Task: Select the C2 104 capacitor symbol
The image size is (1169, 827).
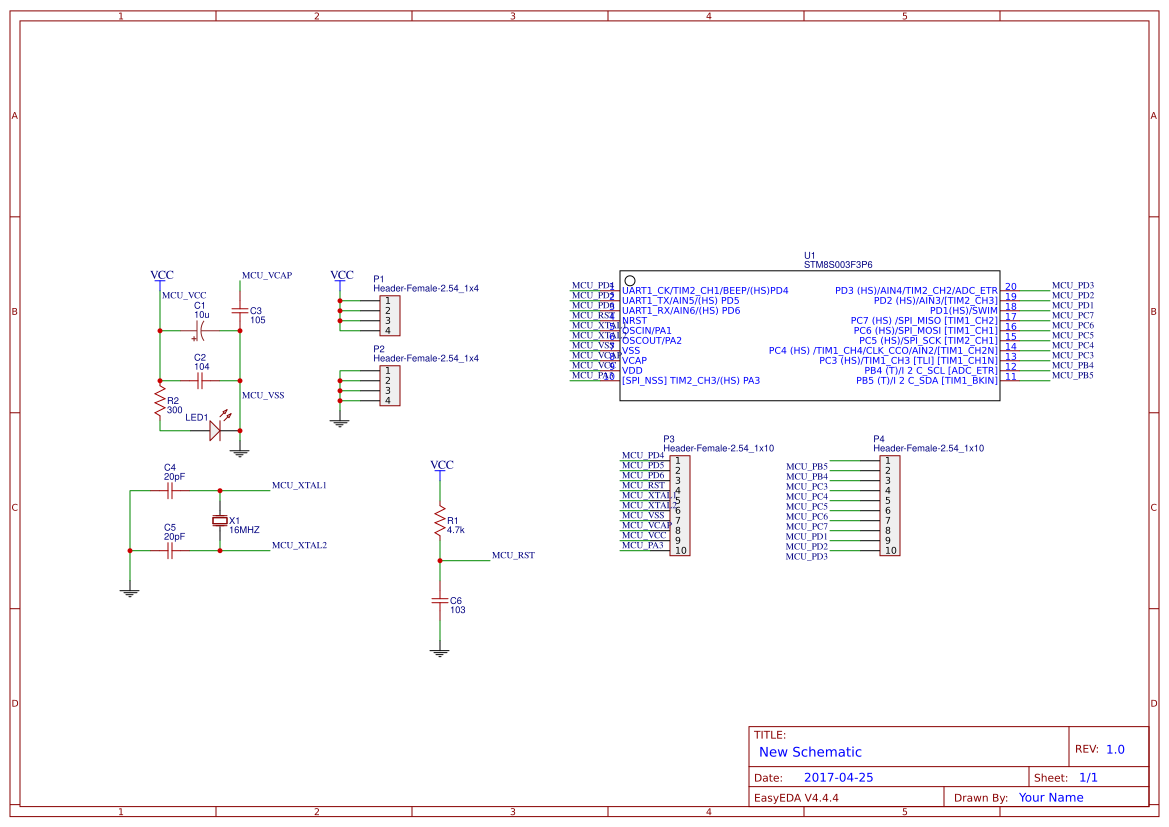Action: (x=199, y=381)
